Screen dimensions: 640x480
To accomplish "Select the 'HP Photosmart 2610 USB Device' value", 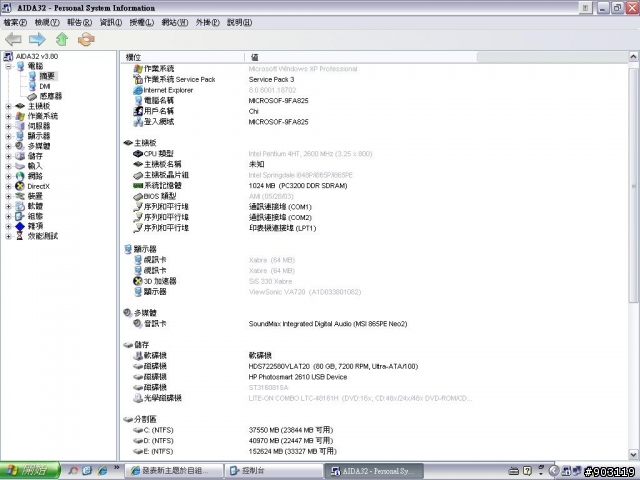I will click(x=298, y=377).
